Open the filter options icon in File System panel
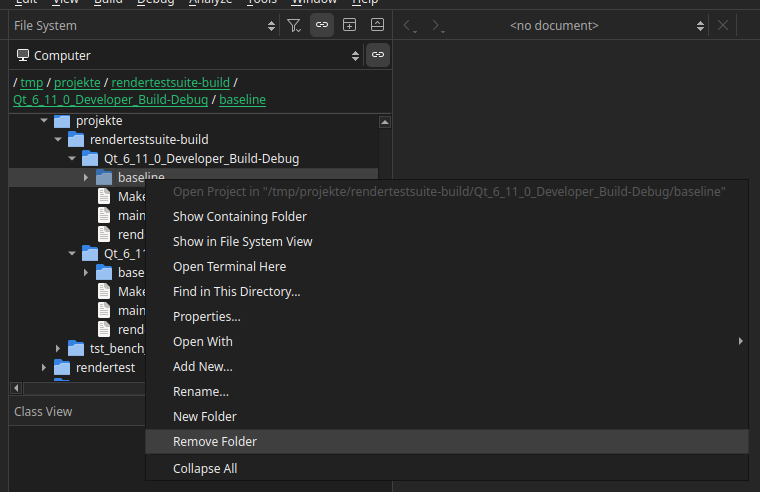Viewport: 760px width, 492px height. pyautogui.click(x=294, y=25)
